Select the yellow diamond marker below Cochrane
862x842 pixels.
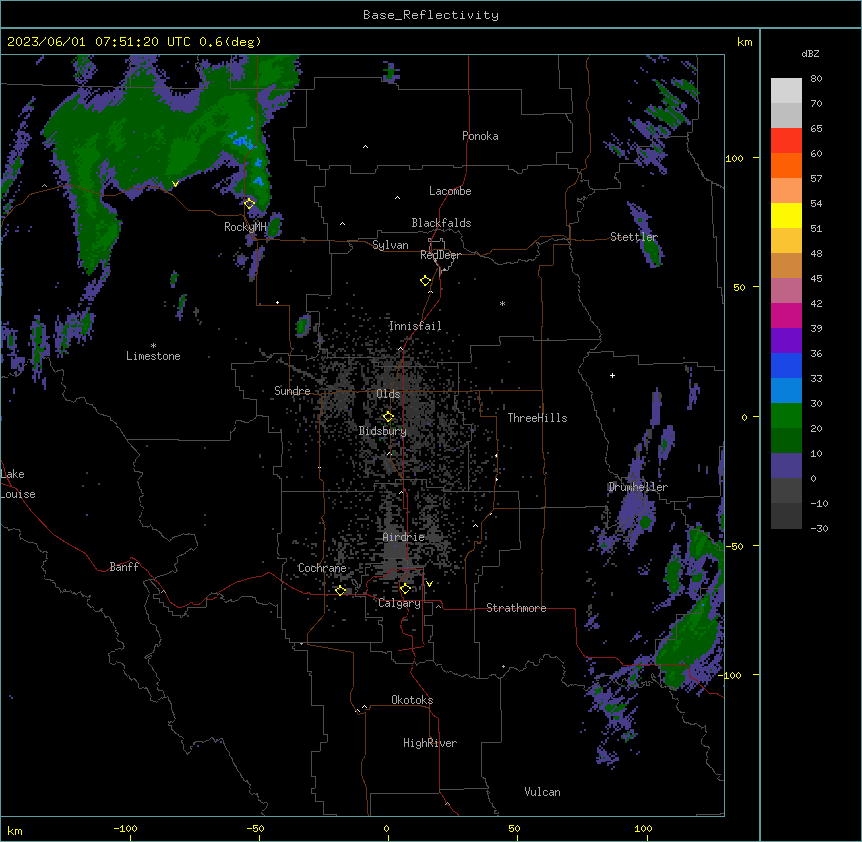[x=340, y=590]
